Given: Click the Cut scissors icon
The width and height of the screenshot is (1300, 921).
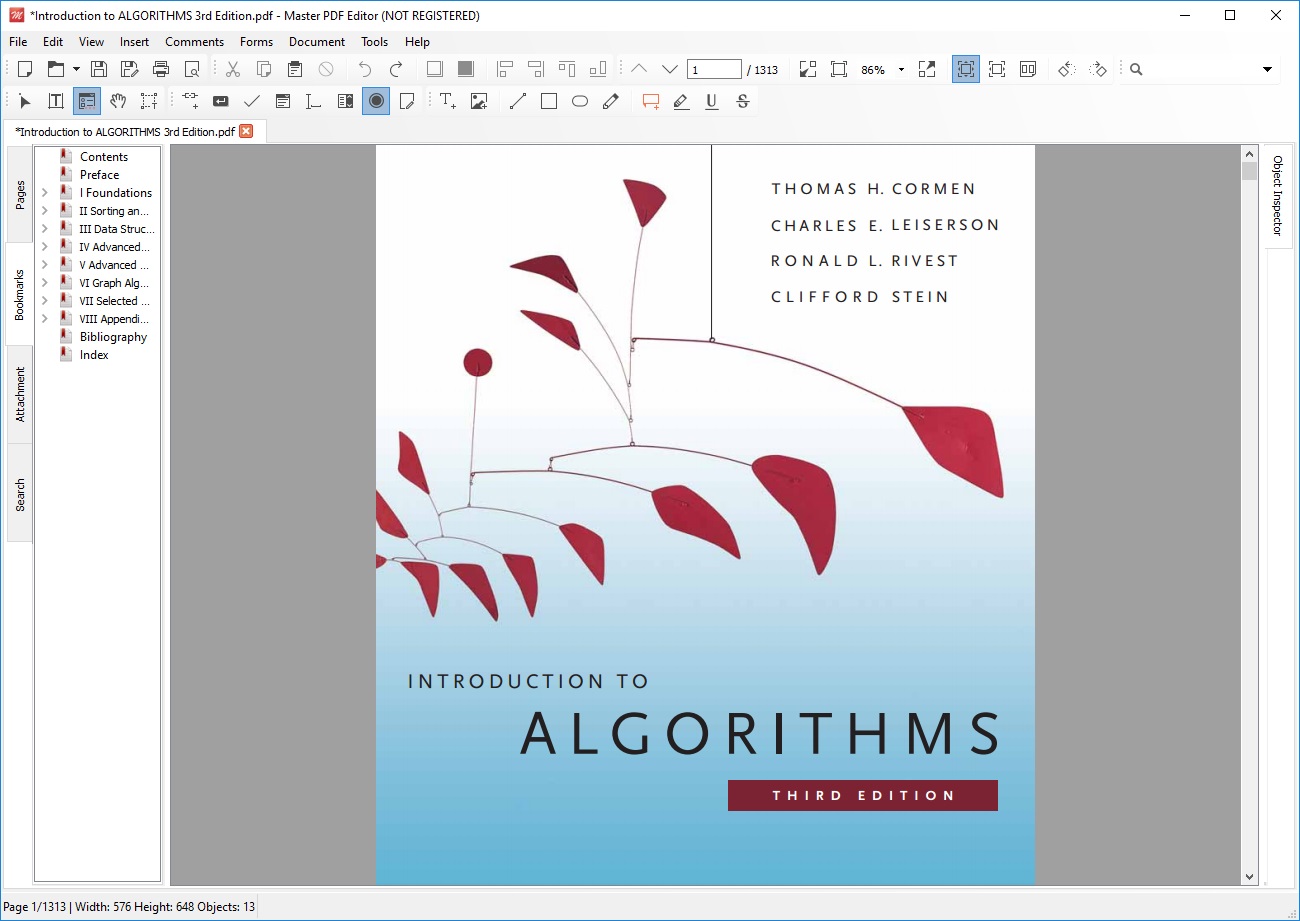Looking at the screenshot, I should point(233,69).
